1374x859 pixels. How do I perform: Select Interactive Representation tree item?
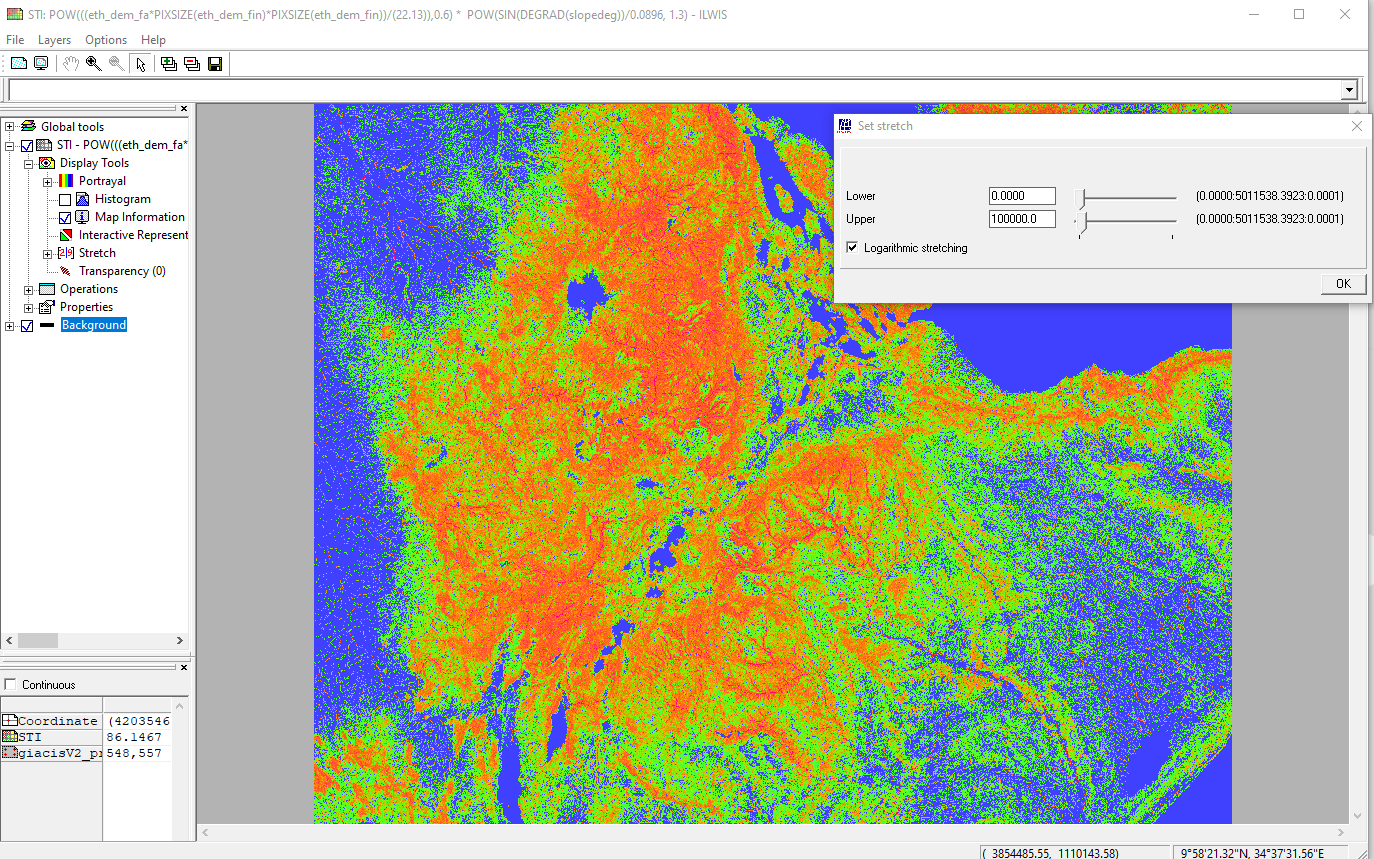pyautogui.click(x=133, y=235)
